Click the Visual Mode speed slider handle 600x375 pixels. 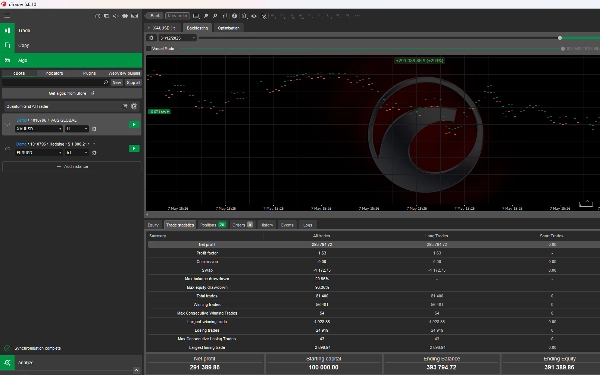[x=562, y=49]
